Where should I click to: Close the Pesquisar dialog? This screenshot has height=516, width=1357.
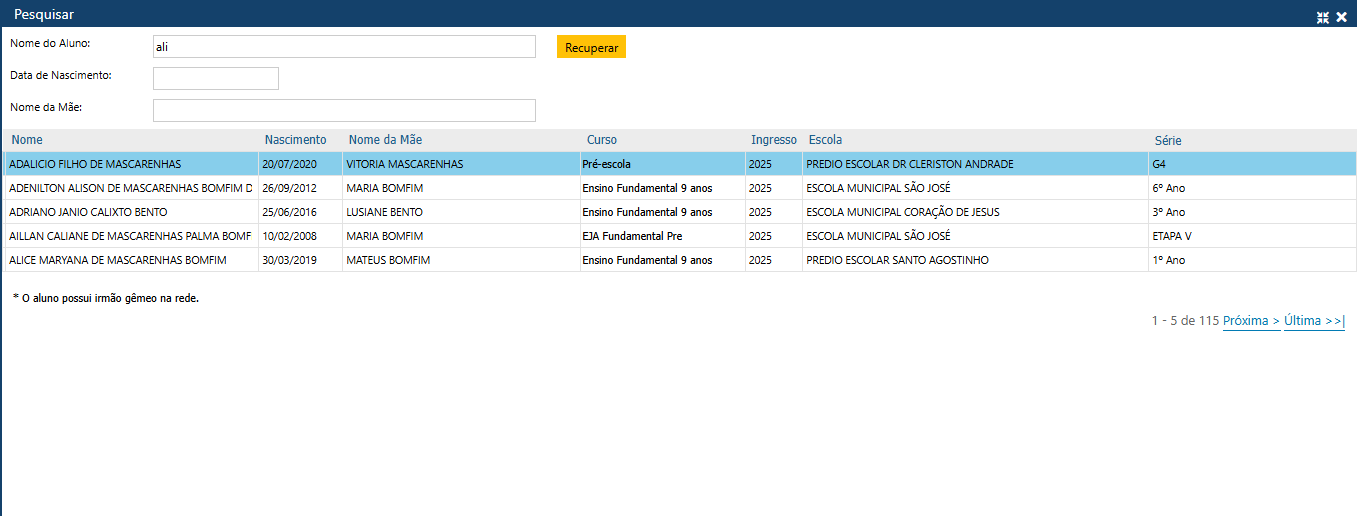(x=1341, y=17)
